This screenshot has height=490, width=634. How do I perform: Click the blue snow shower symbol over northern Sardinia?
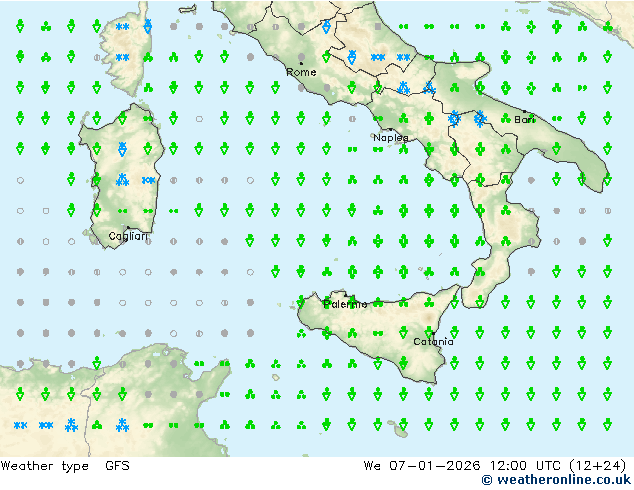click(122, 149)
